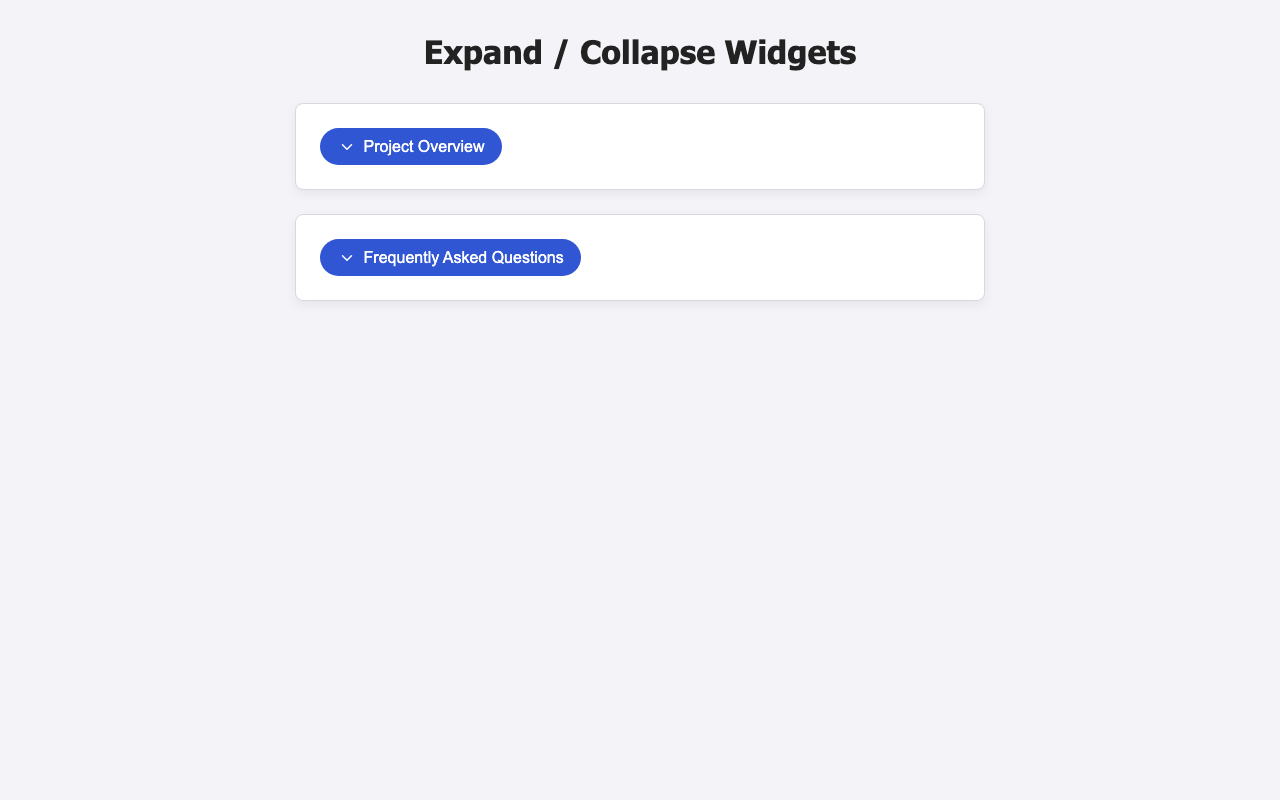Click the blue Frequently Asked Questions pill button
Image resolution: width=1280 pixels, height=800 pixels.
pyautogui.click(x=450, y=257)
